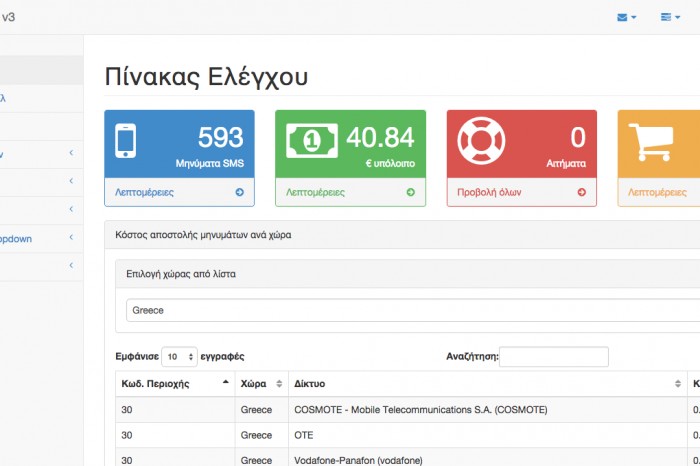Viewport: 700px width, 466px height.
Task: Click the Επιλογή χώρας από λίστα heading
Action: [181, 274]
